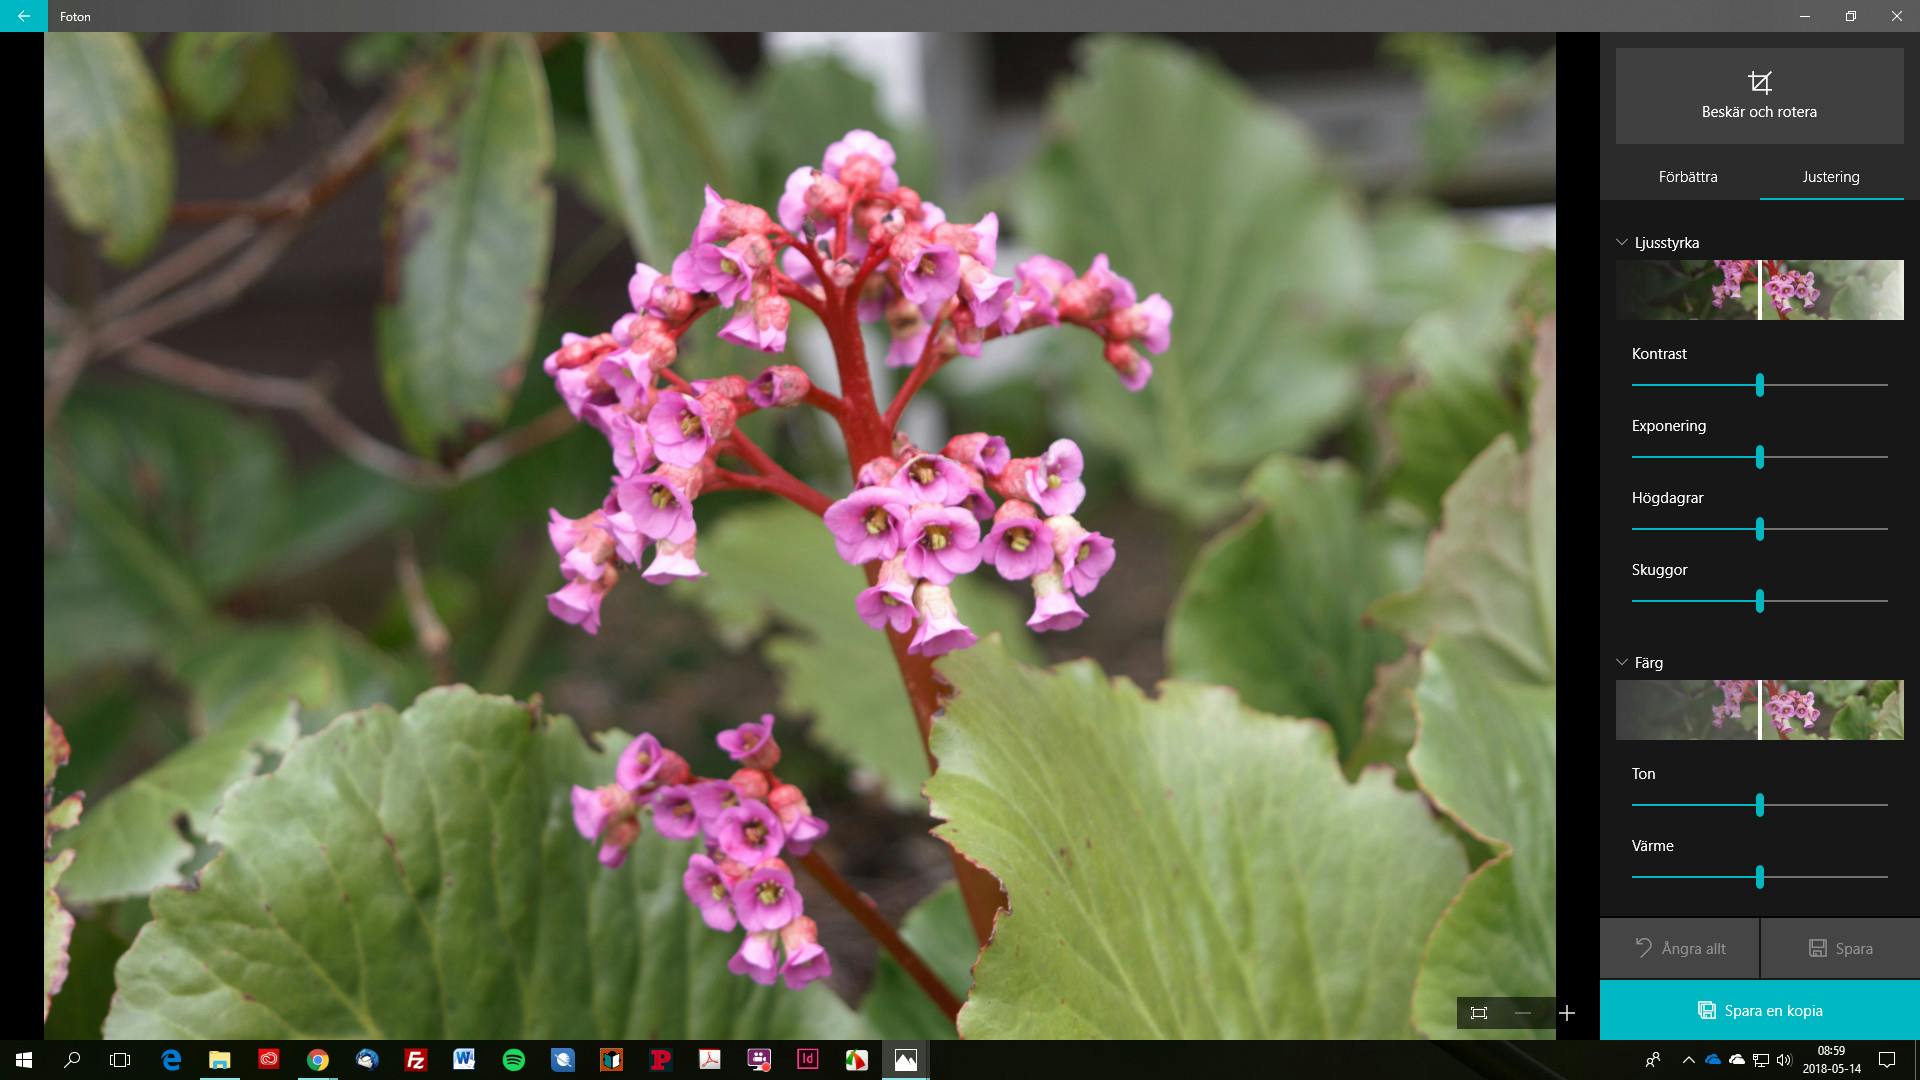Open network status tray icon
The image size is (1920, 1080).
(1761, 1060)
